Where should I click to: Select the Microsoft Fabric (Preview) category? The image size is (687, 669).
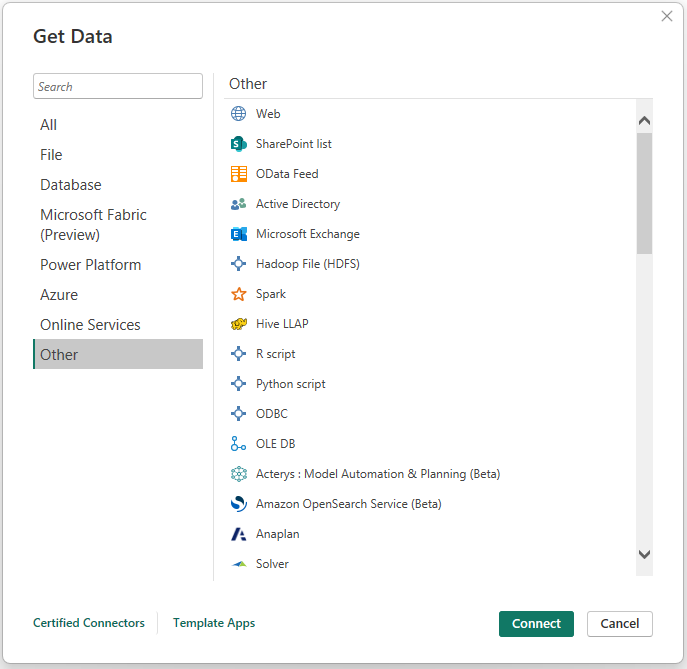point(93,225)
